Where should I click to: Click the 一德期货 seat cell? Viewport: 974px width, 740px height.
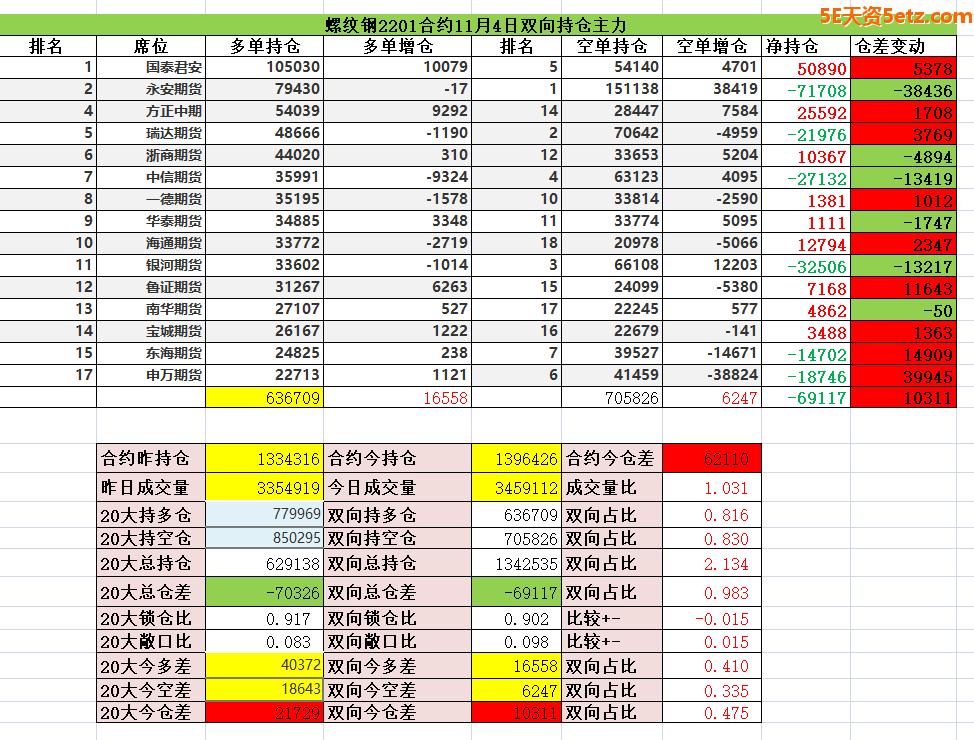151,199
